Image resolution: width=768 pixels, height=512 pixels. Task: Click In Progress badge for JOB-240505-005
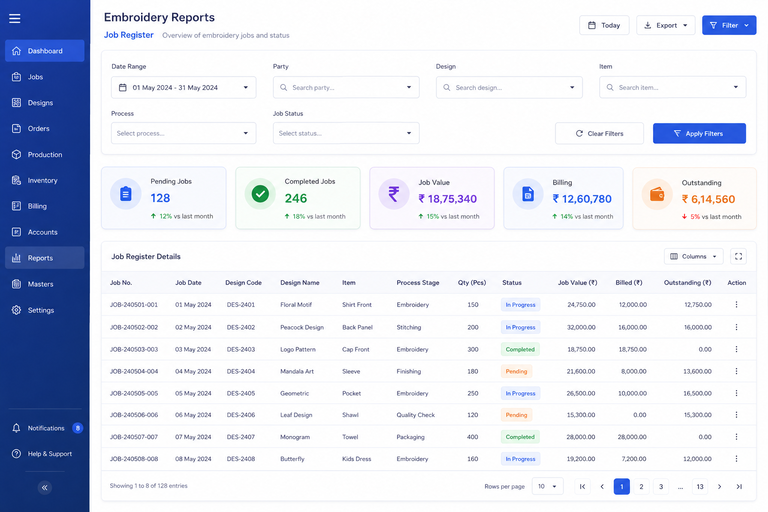[x=520, y=393]
